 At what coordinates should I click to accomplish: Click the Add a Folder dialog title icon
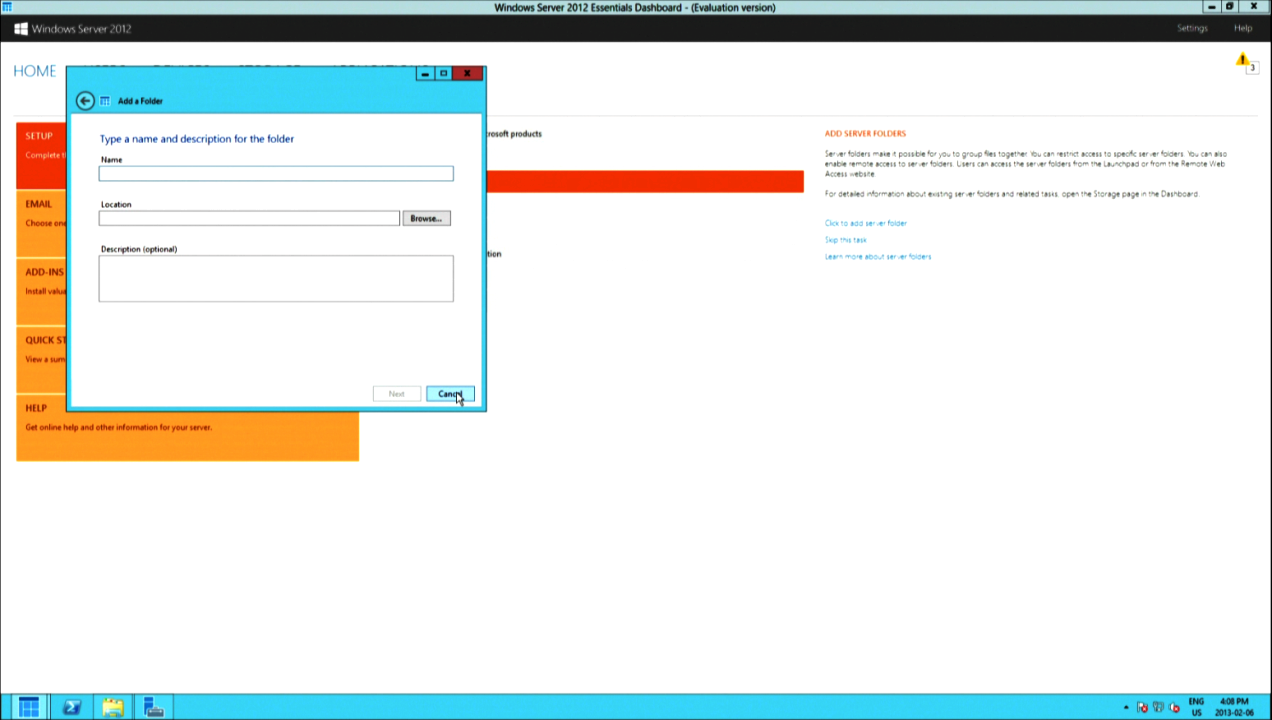[x=105, y=101]
